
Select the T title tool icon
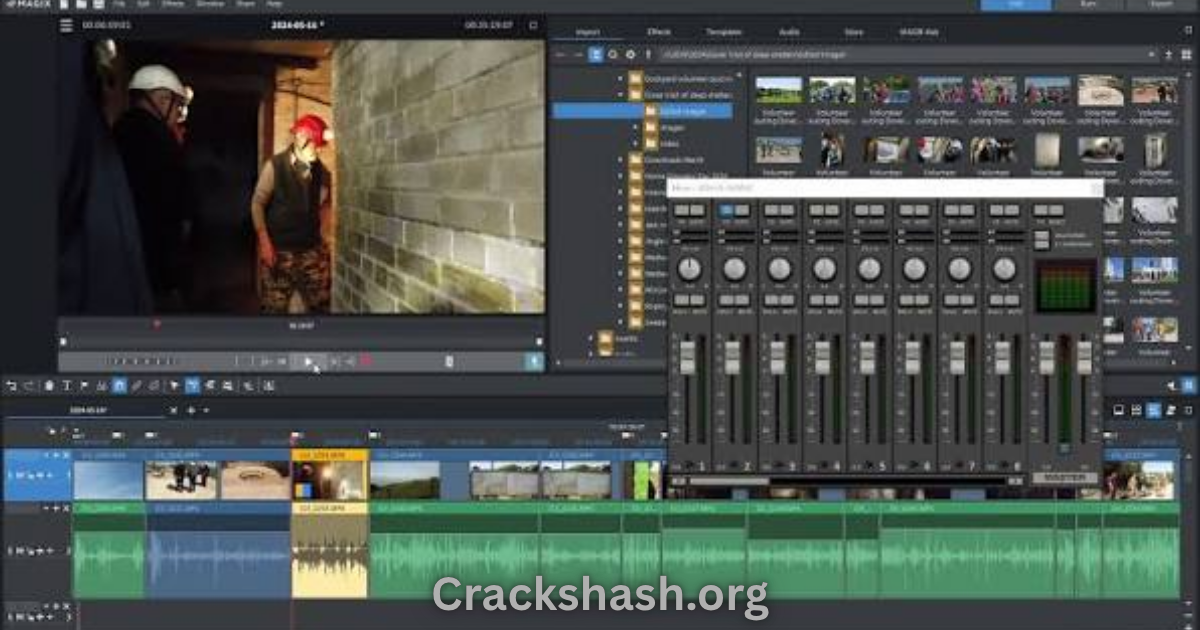(x=67, y=385)
